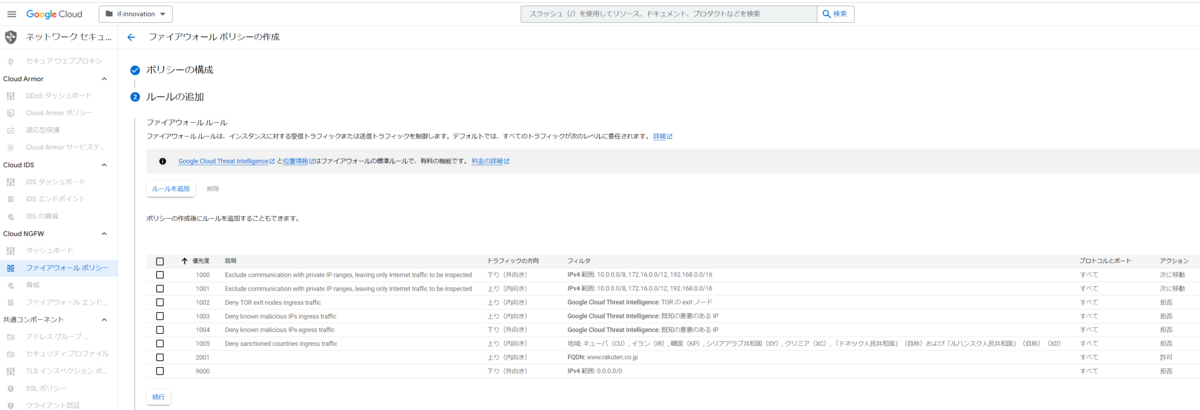The height and width of the screenshot is (410, 1200).
Task: Collapse the Cloud Armor sidebar section
Action: pos(104,79)
